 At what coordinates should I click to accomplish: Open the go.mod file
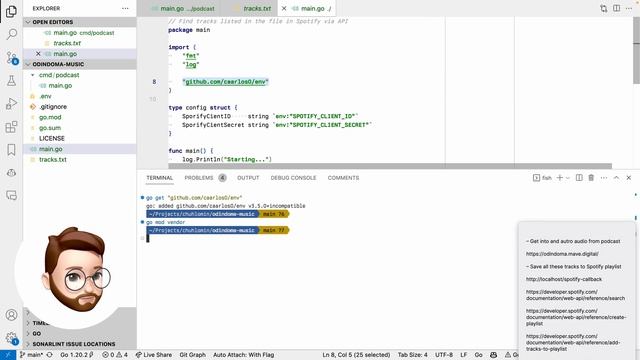[x=80, y=118]
